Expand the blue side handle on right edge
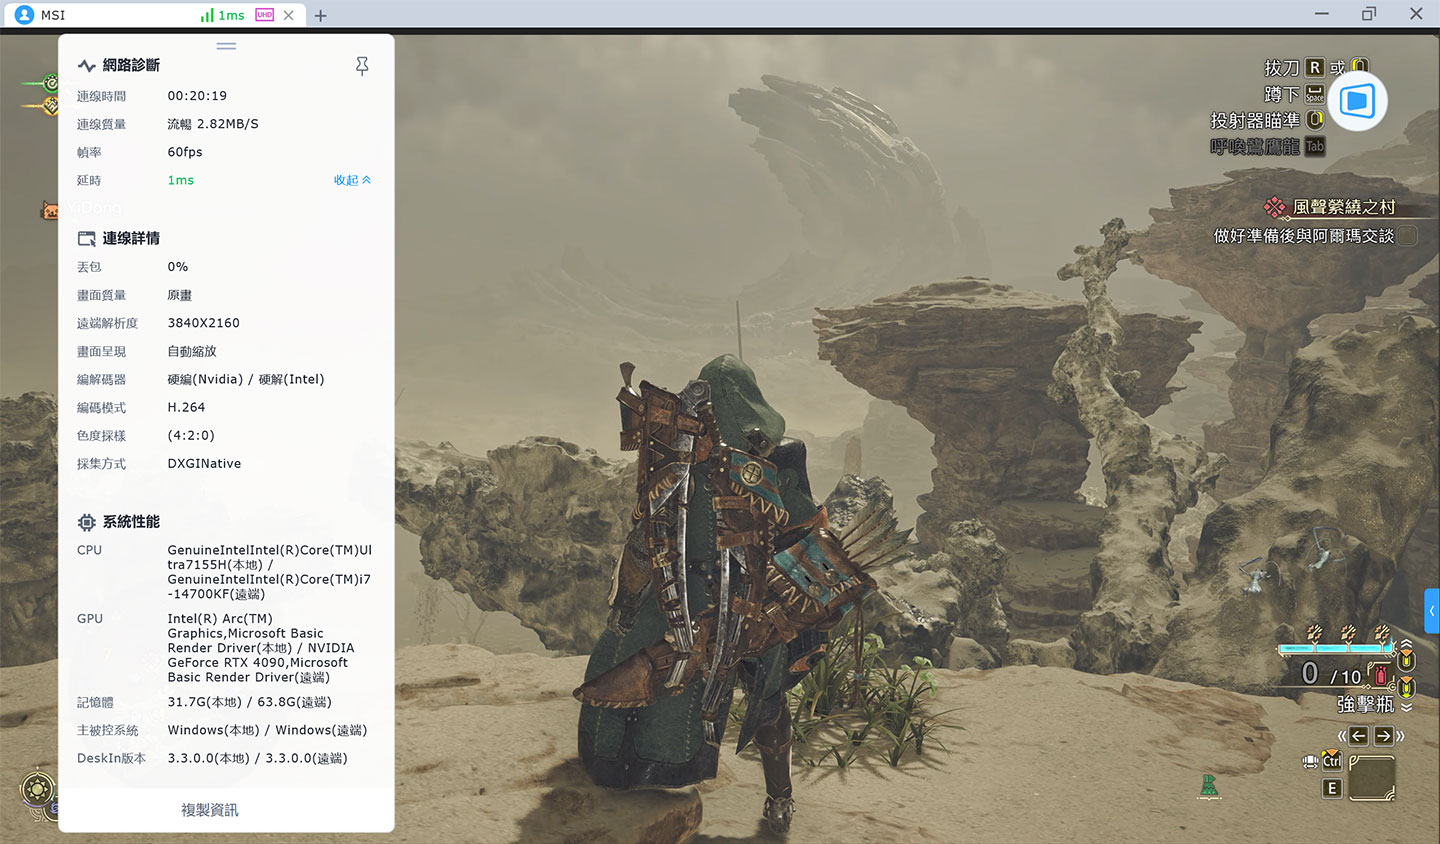The width and height of the screenshot is (1440, 844). [x=1432, y=611]
